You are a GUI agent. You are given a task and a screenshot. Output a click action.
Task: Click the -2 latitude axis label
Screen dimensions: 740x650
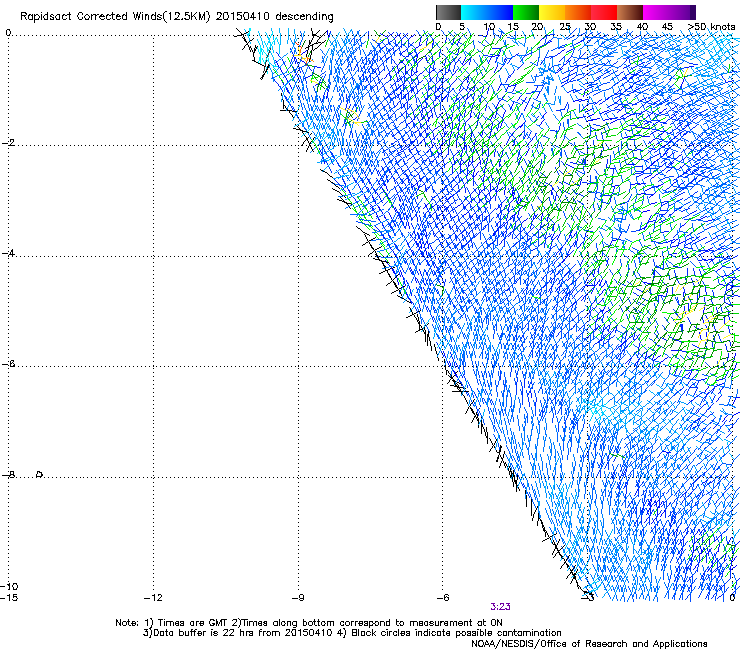click(8, 143)
